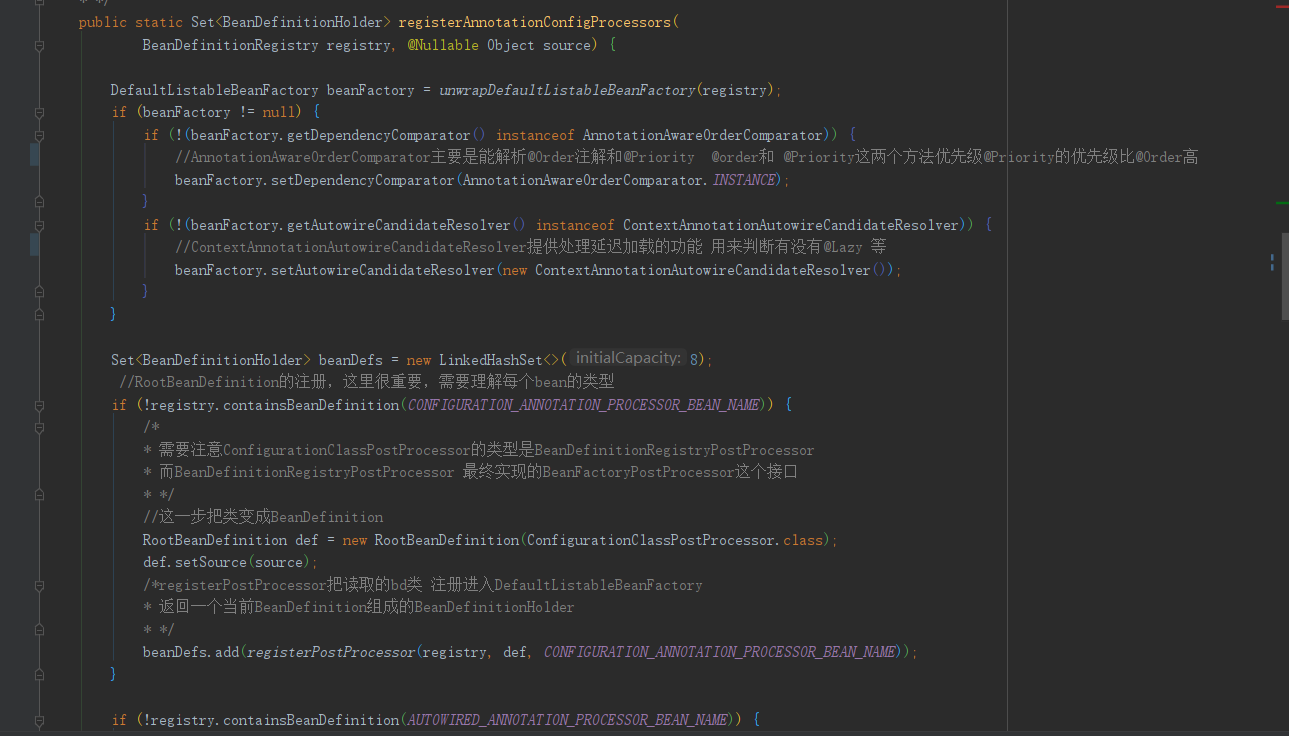Click the @Nullable annotation
The width and height of the screenshot is (1289, 736).
[442, 45]
